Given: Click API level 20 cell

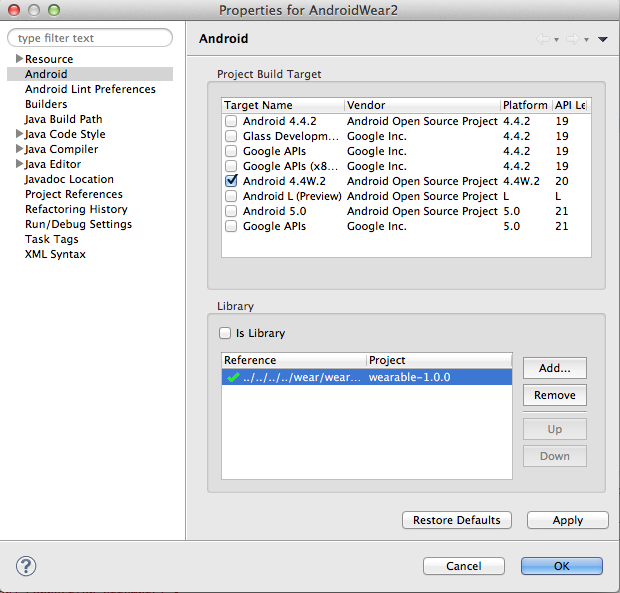Looking at the screenshot, I should pyautogui.click(x=562, y=181).
